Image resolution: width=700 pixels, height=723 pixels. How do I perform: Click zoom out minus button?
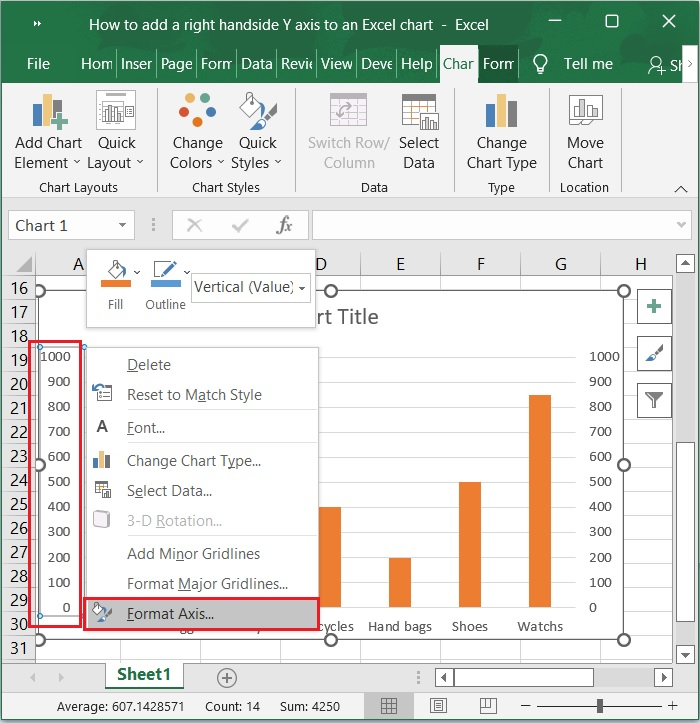[525, 705]
